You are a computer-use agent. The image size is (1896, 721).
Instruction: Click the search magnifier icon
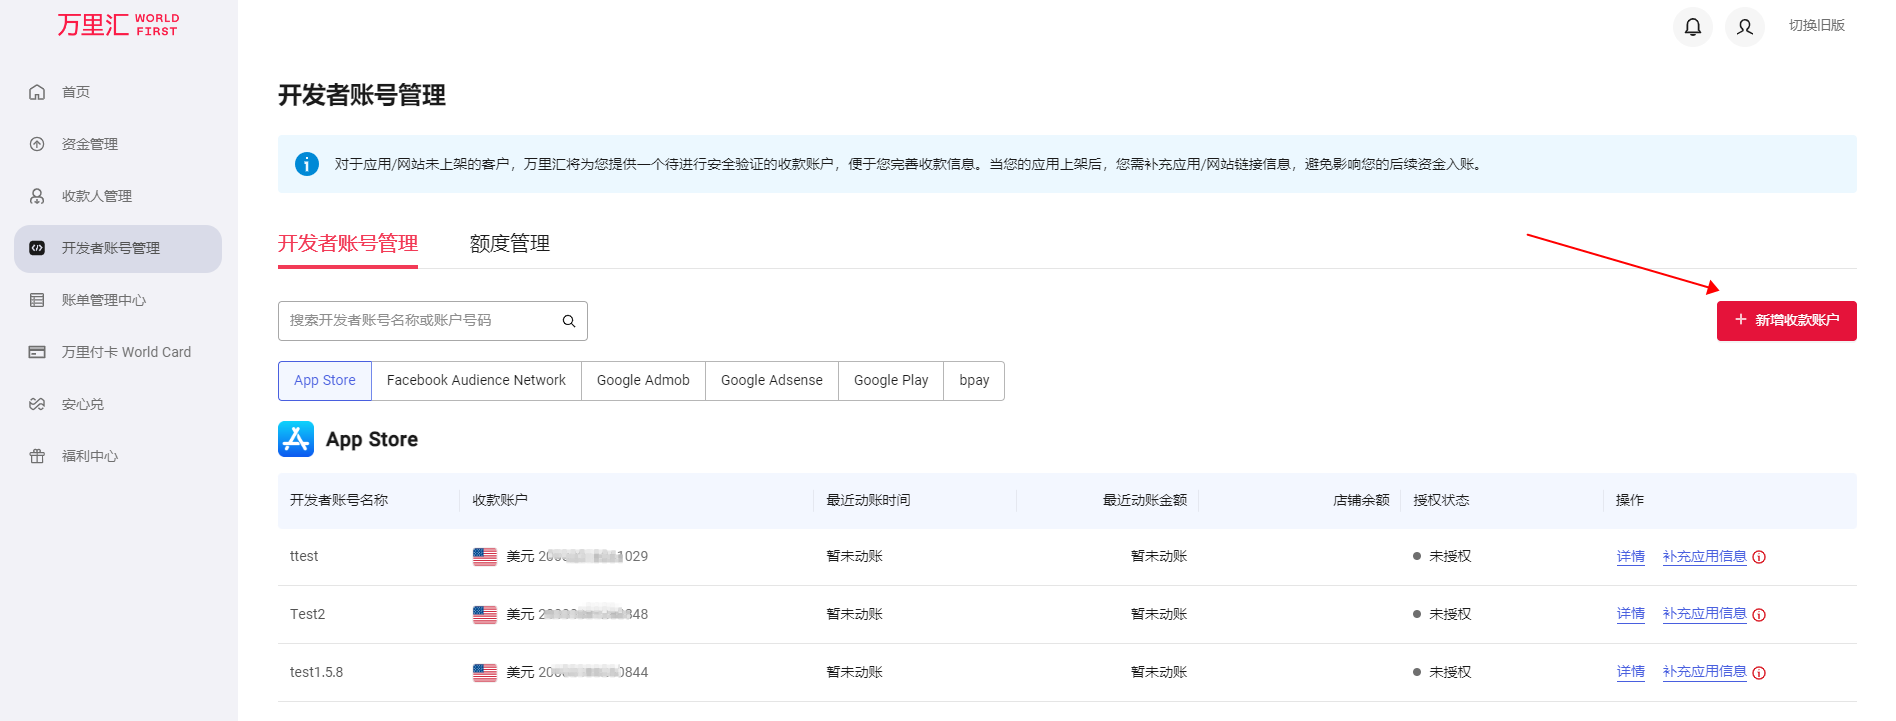tap(568, 321)
